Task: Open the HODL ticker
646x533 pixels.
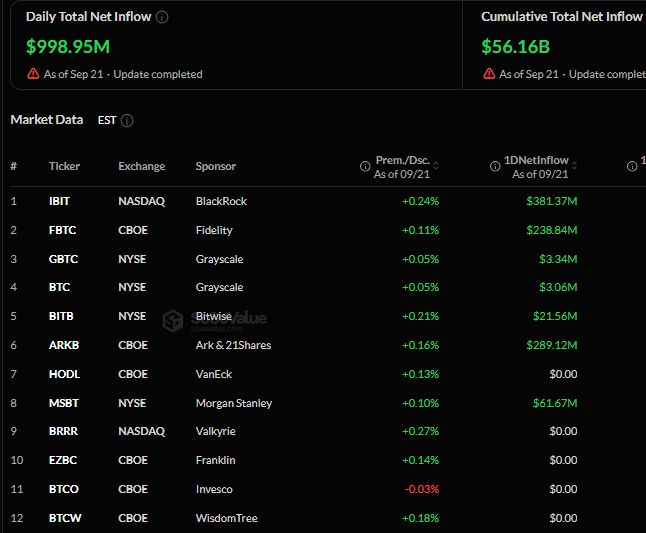Action: [64, 374]
